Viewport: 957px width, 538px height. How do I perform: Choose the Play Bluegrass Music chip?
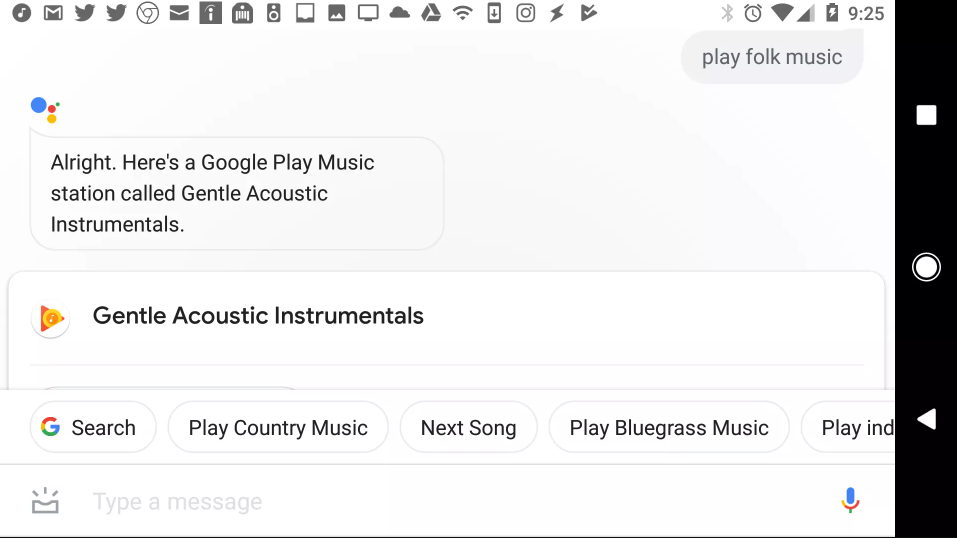pos(669,427)
